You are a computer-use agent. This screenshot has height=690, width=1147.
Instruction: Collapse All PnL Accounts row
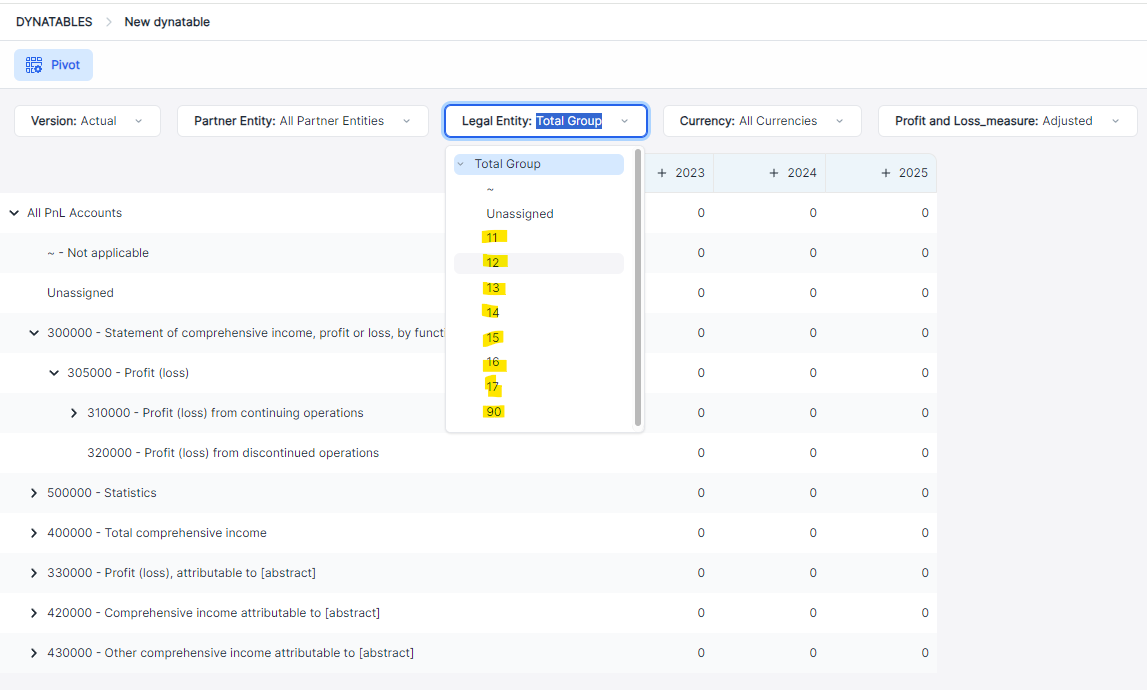pos(14,213)
